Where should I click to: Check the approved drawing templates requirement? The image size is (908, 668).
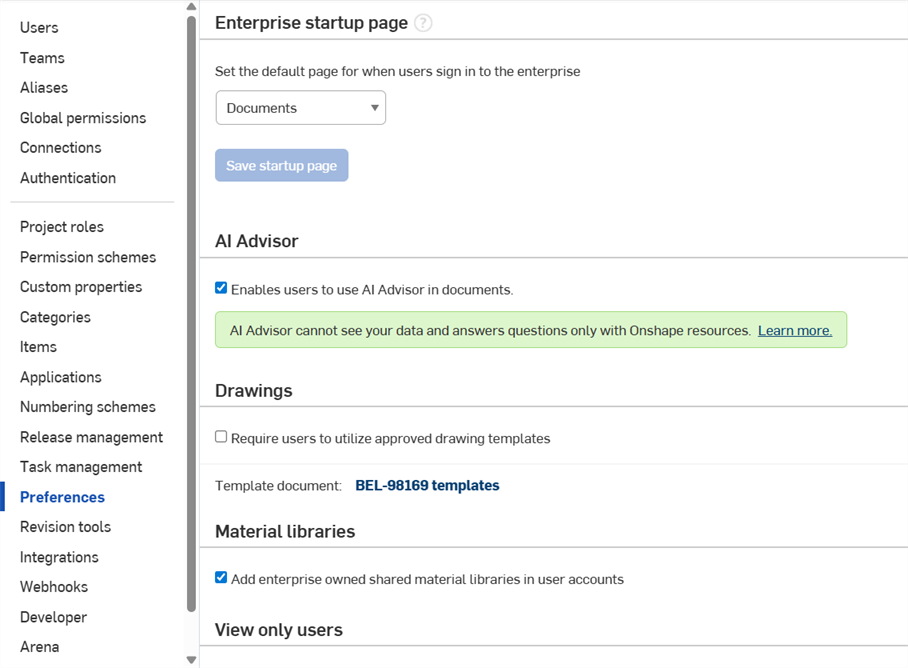(221, 435)
